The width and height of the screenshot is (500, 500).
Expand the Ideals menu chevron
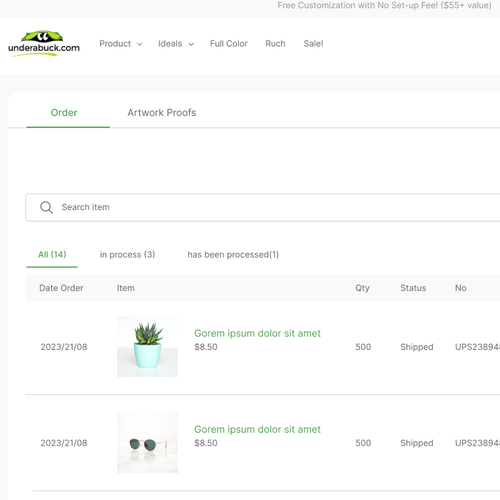191,44
